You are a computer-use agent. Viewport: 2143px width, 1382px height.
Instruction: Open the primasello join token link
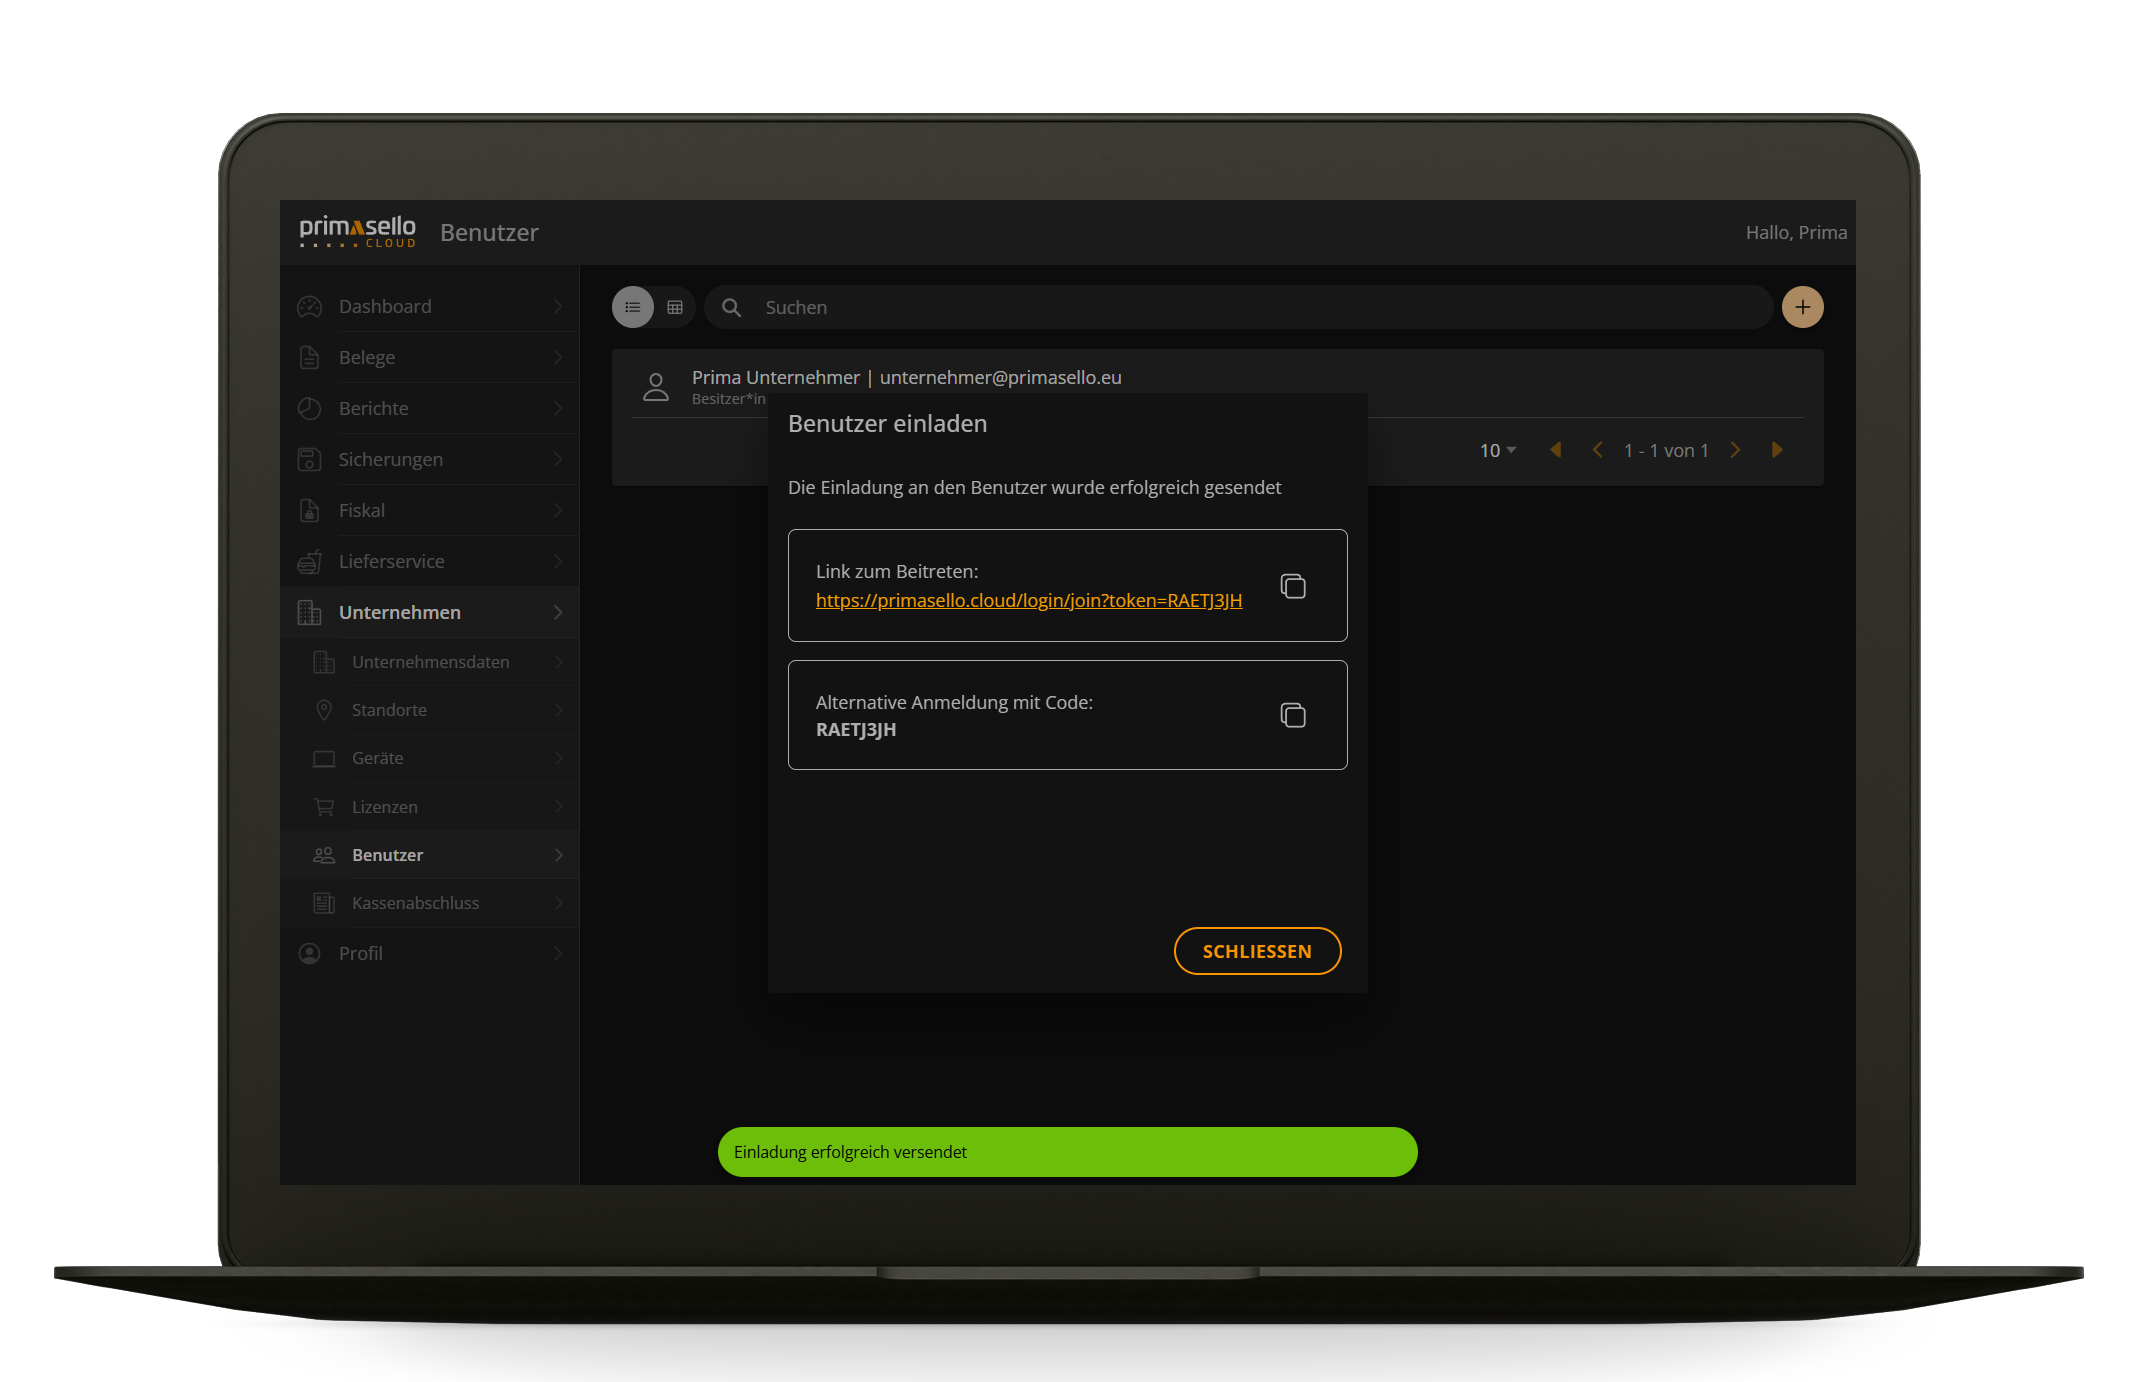pyautogui.click(x=1028, y=600)
